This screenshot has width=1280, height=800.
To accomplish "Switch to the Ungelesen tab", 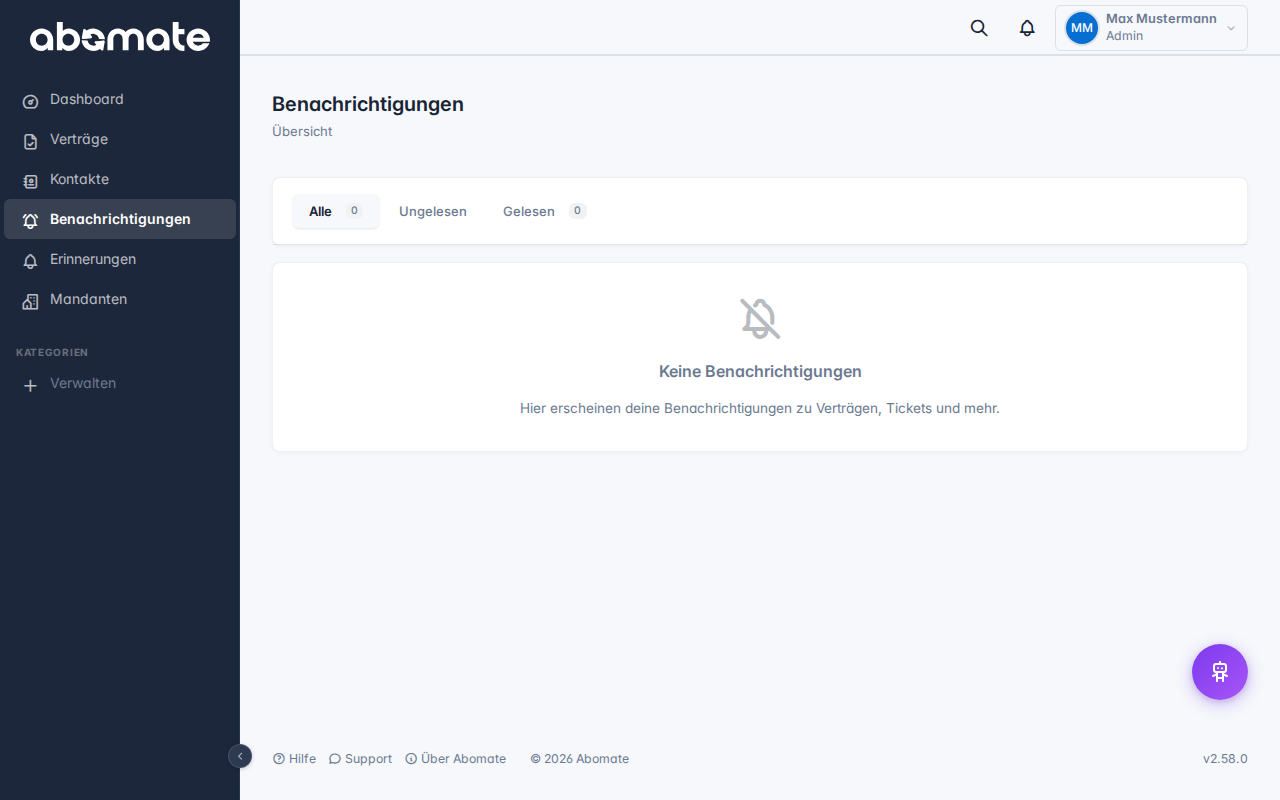I will 432,211.
